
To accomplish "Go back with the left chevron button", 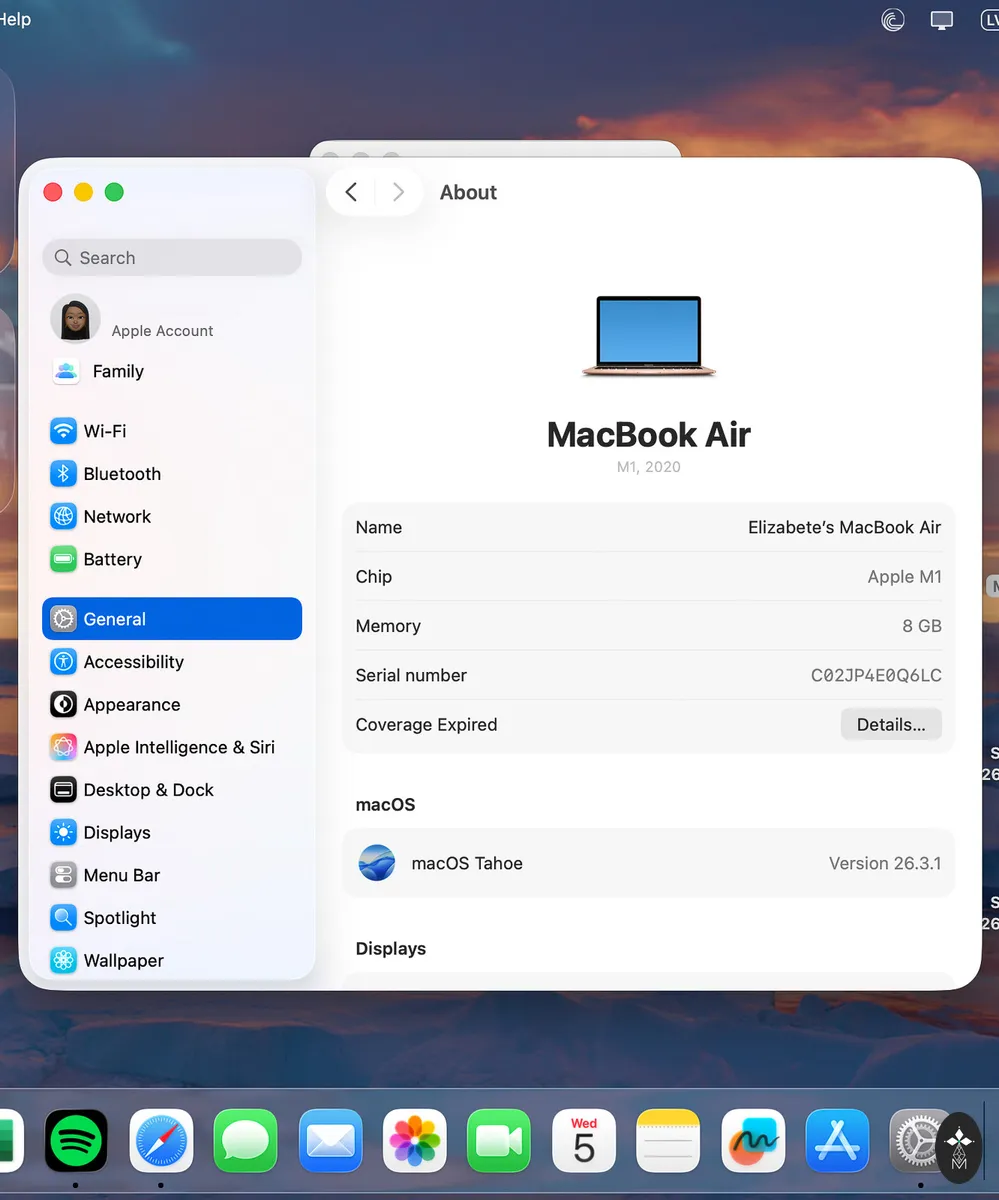I will pos(351,192).
